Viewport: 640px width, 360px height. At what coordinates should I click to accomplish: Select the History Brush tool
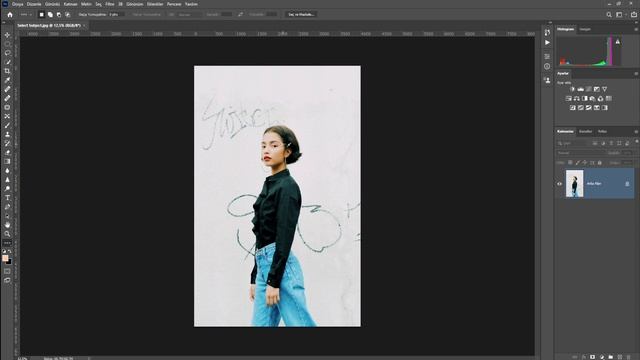7,143
